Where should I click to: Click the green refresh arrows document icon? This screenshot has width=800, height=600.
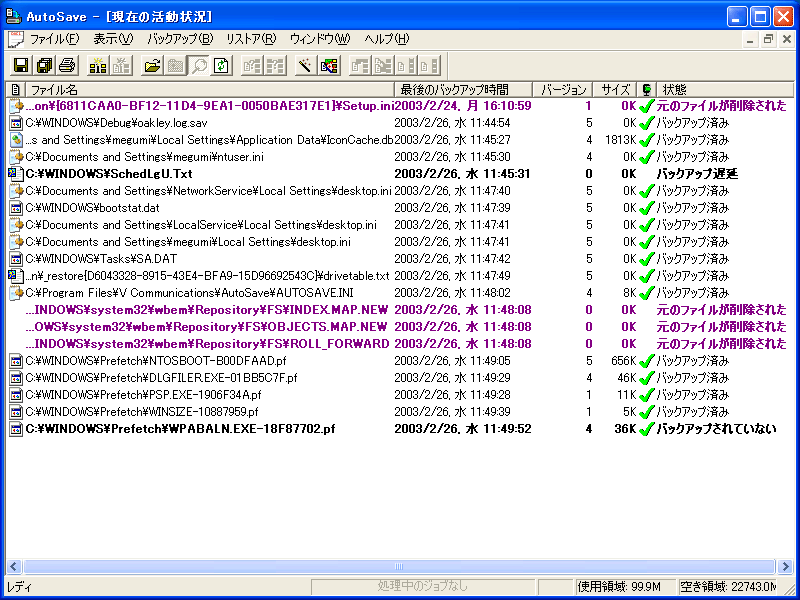point(221,65)
